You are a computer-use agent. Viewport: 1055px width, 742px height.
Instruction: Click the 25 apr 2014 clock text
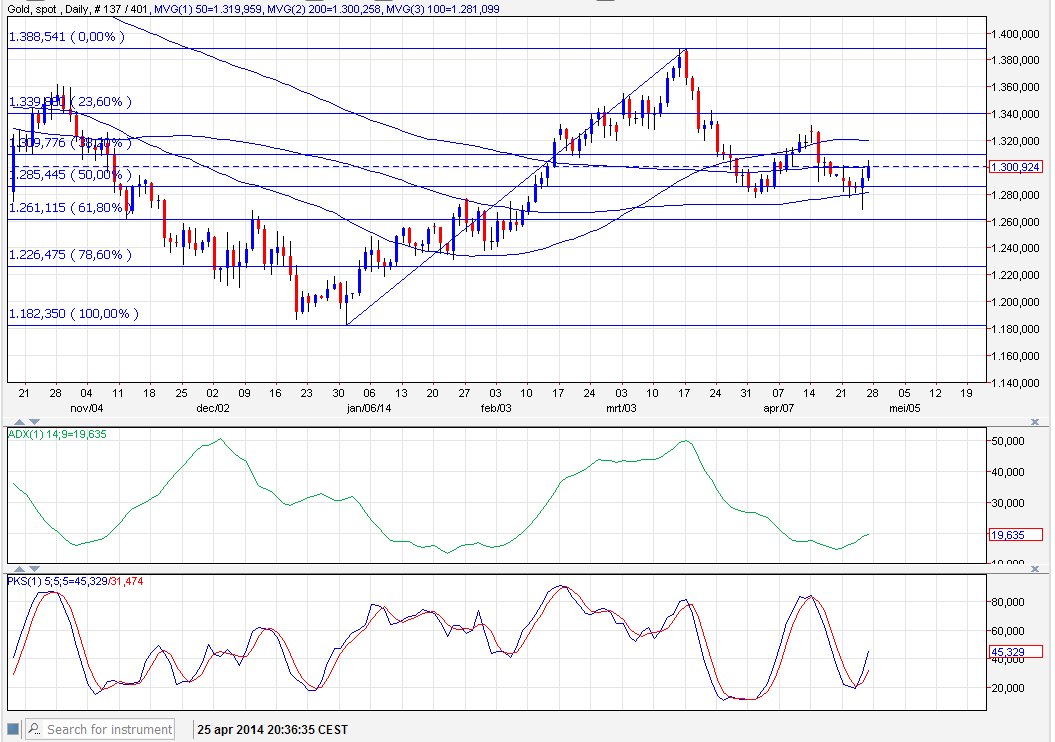(272, 729)
